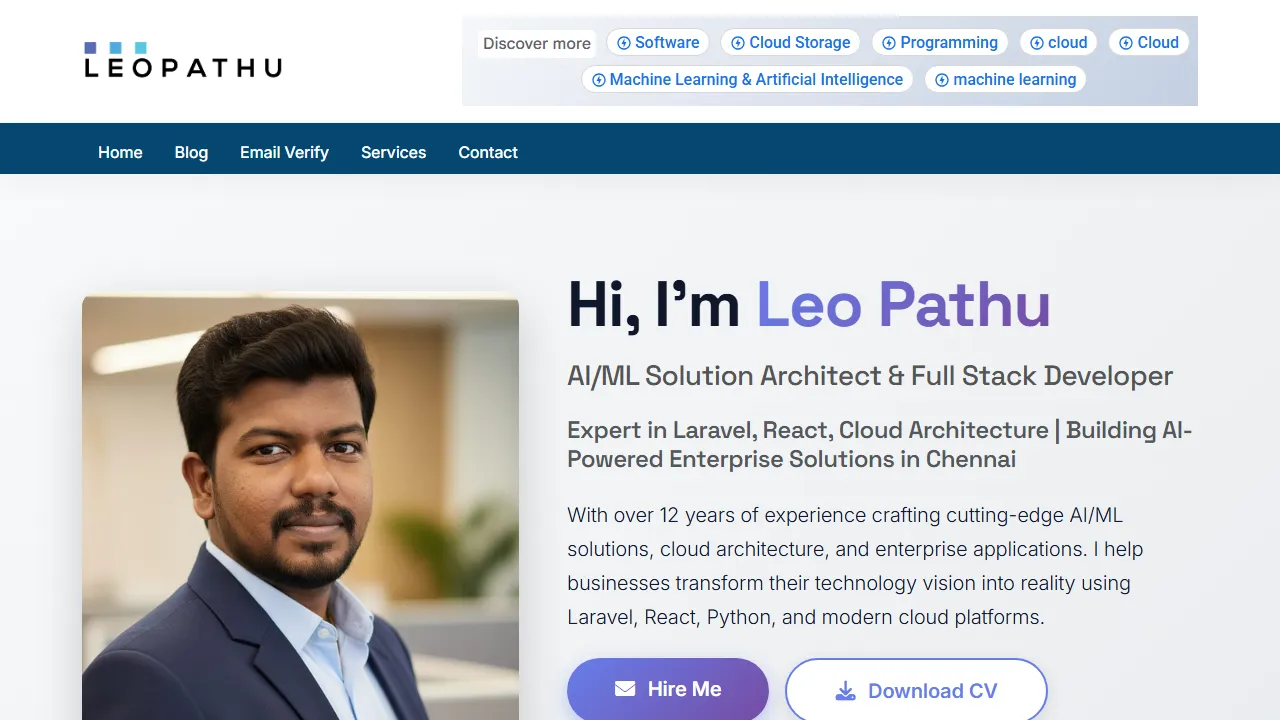
Task: Click the download icon on the Download CV button
Action: click(x=846, y=691)
